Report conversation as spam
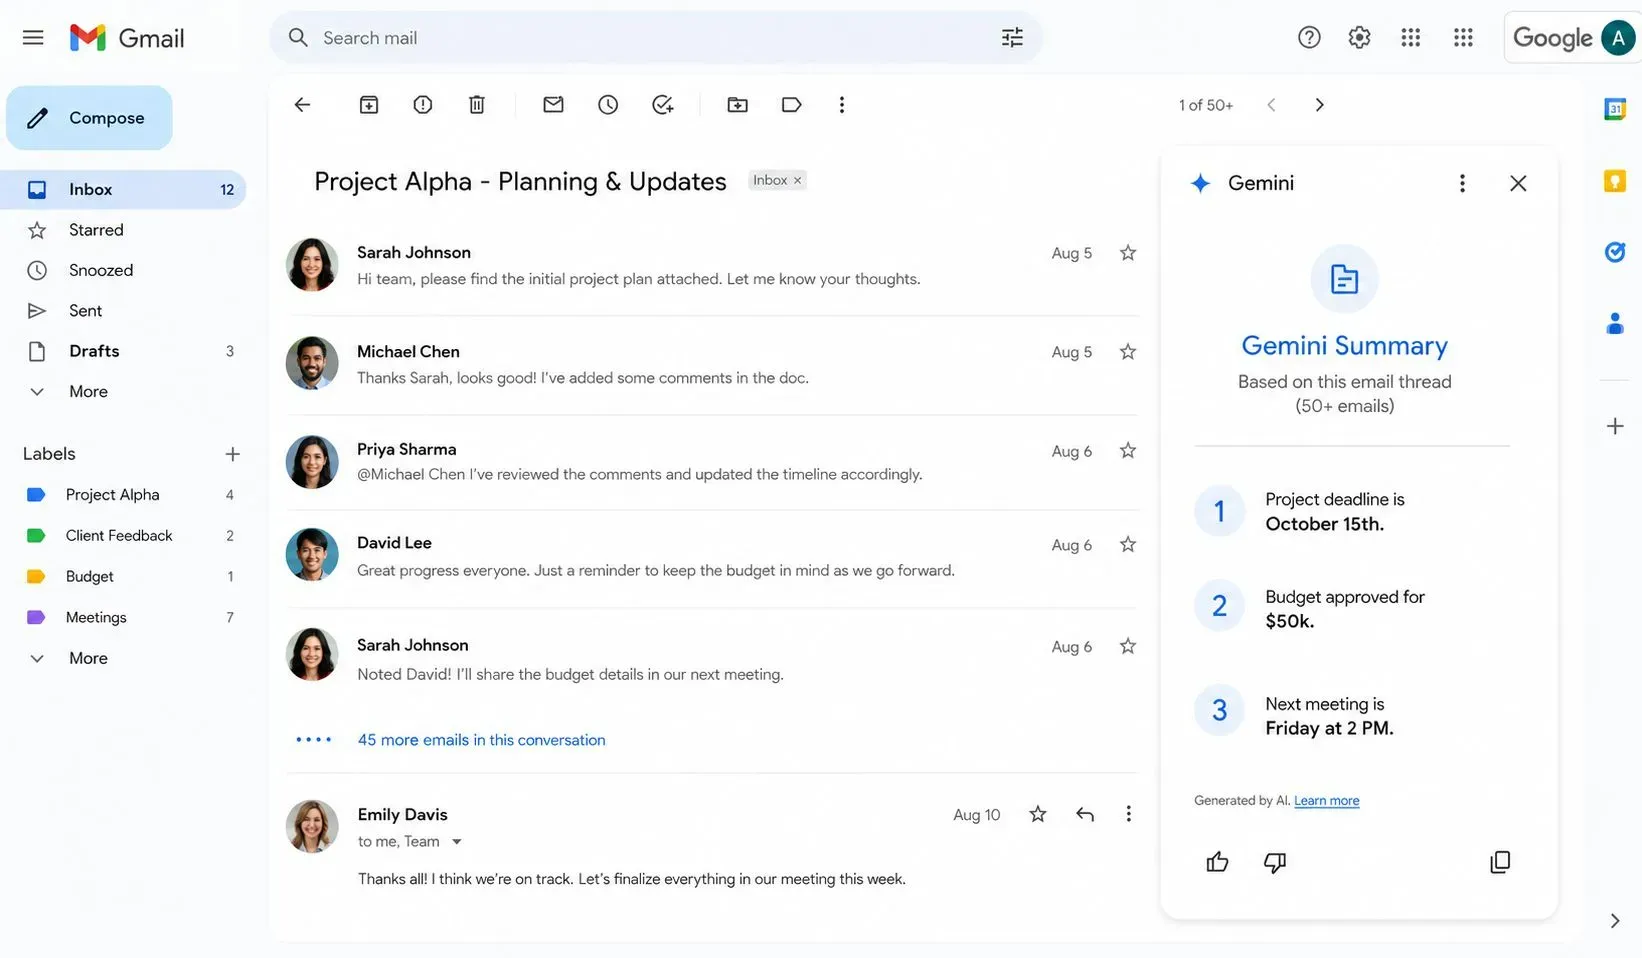Image resolution: width=1642 pixels, height=958 pixels. (423, 105)
